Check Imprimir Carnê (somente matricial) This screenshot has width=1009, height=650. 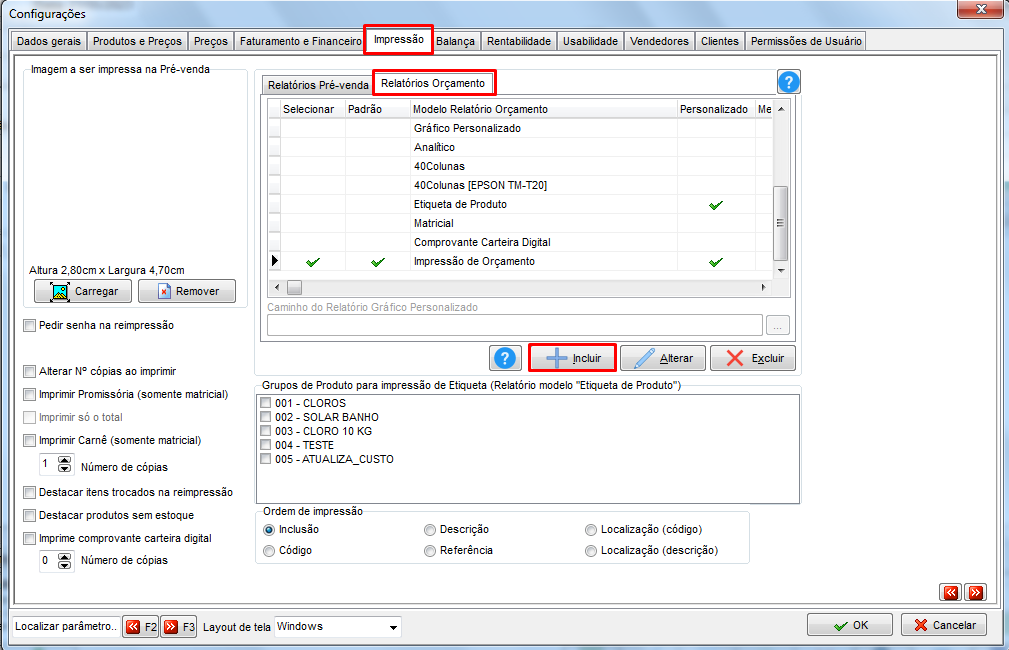point(29,441)
